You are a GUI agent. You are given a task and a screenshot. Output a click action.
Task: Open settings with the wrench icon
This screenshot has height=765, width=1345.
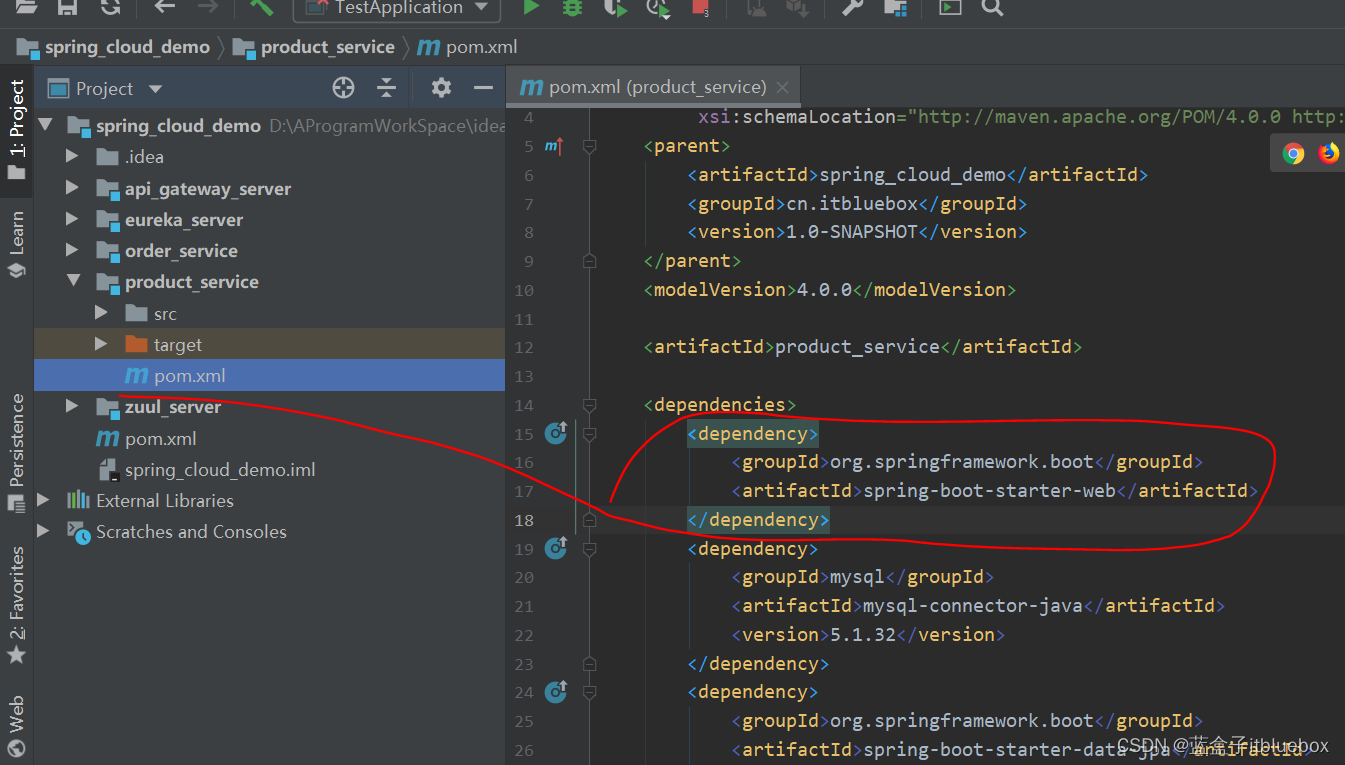[x=852, y=7]
